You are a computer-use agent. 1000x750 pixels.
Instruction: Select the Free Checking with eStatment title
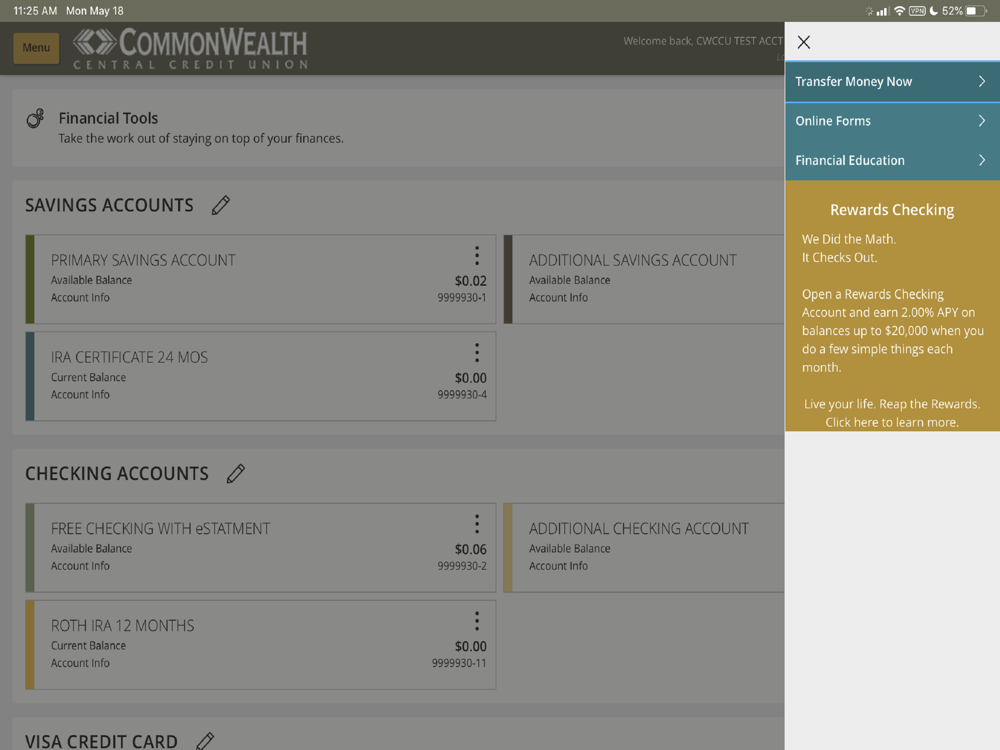pos(161,529)
